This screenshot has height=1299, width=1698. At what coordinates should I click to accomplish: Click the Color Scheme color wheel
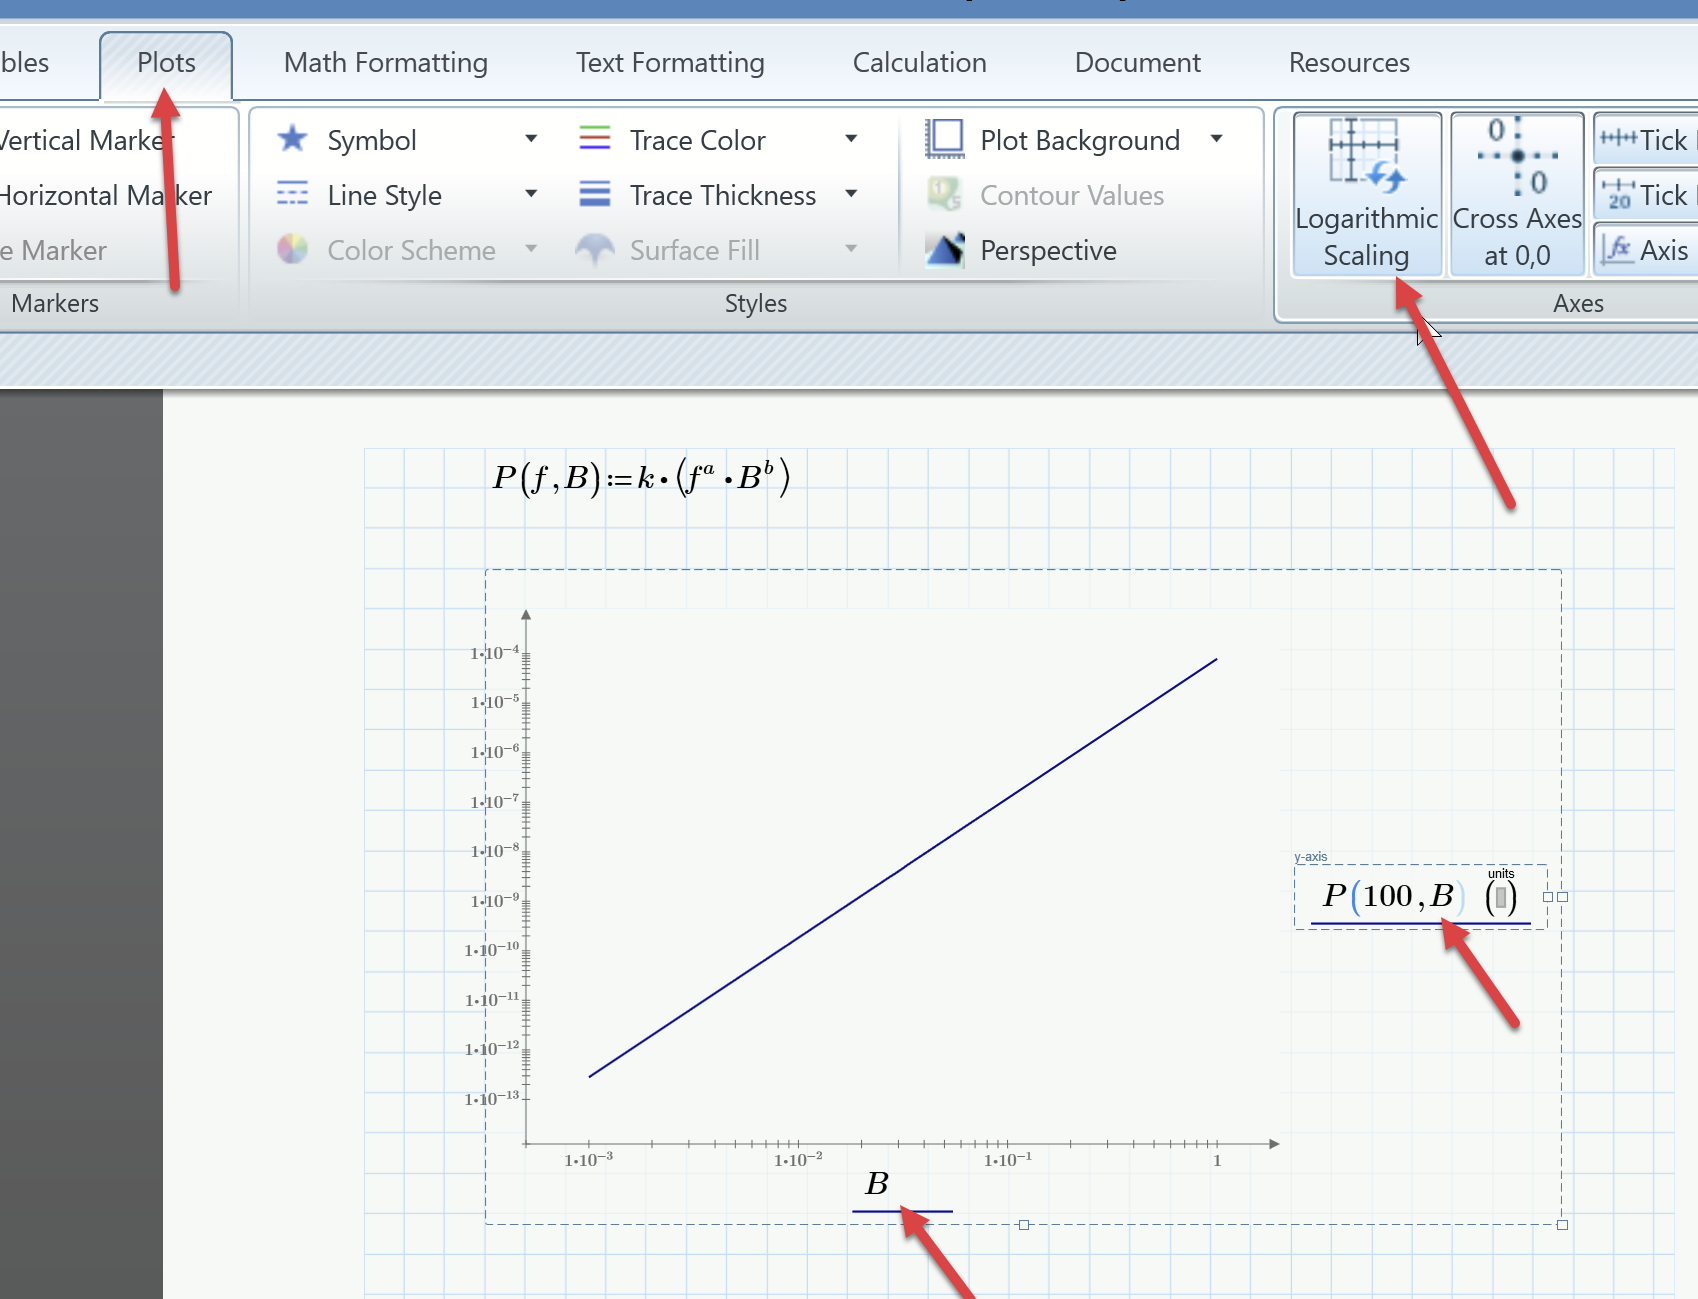pyautogui.click(x=292, y=250)
